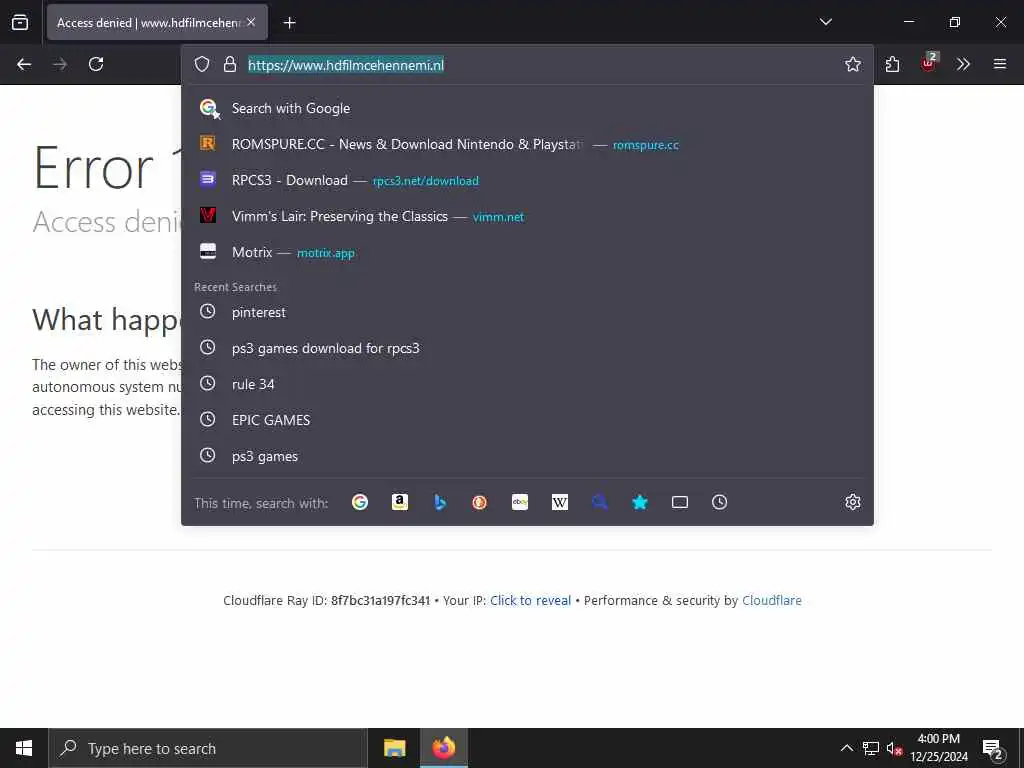Reload the current page
Screen dimensions: 1024x768
96,64
